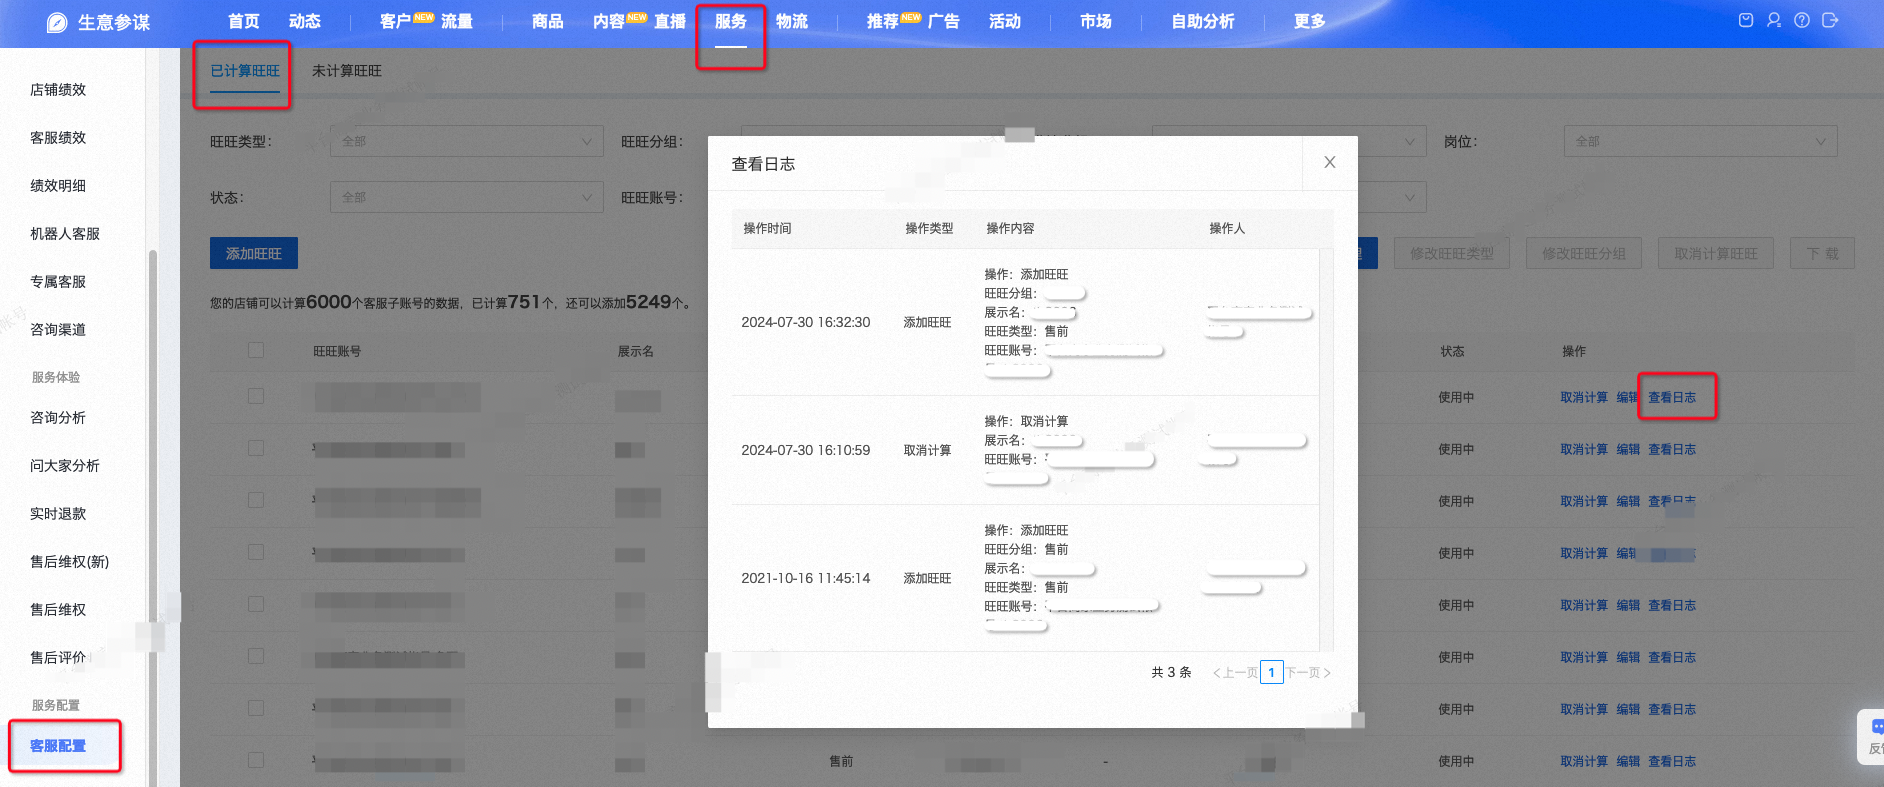Open 专属客服 in sidebar
The width and height of the screenshot is (1884, 787).
(58, 281)
